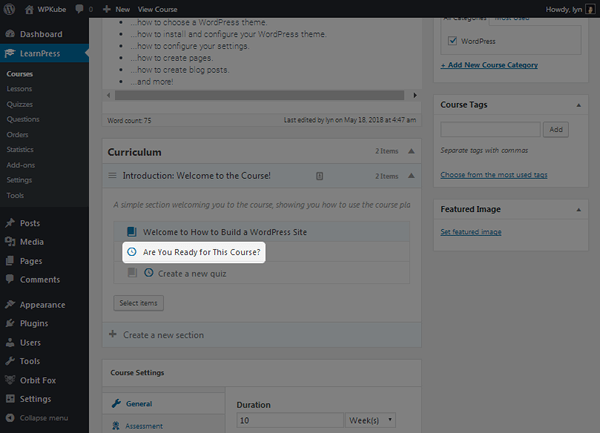Open the Week(s) duration unit dropdown
This screenshot has height=433, width=600.
click(x=370, y=420)
